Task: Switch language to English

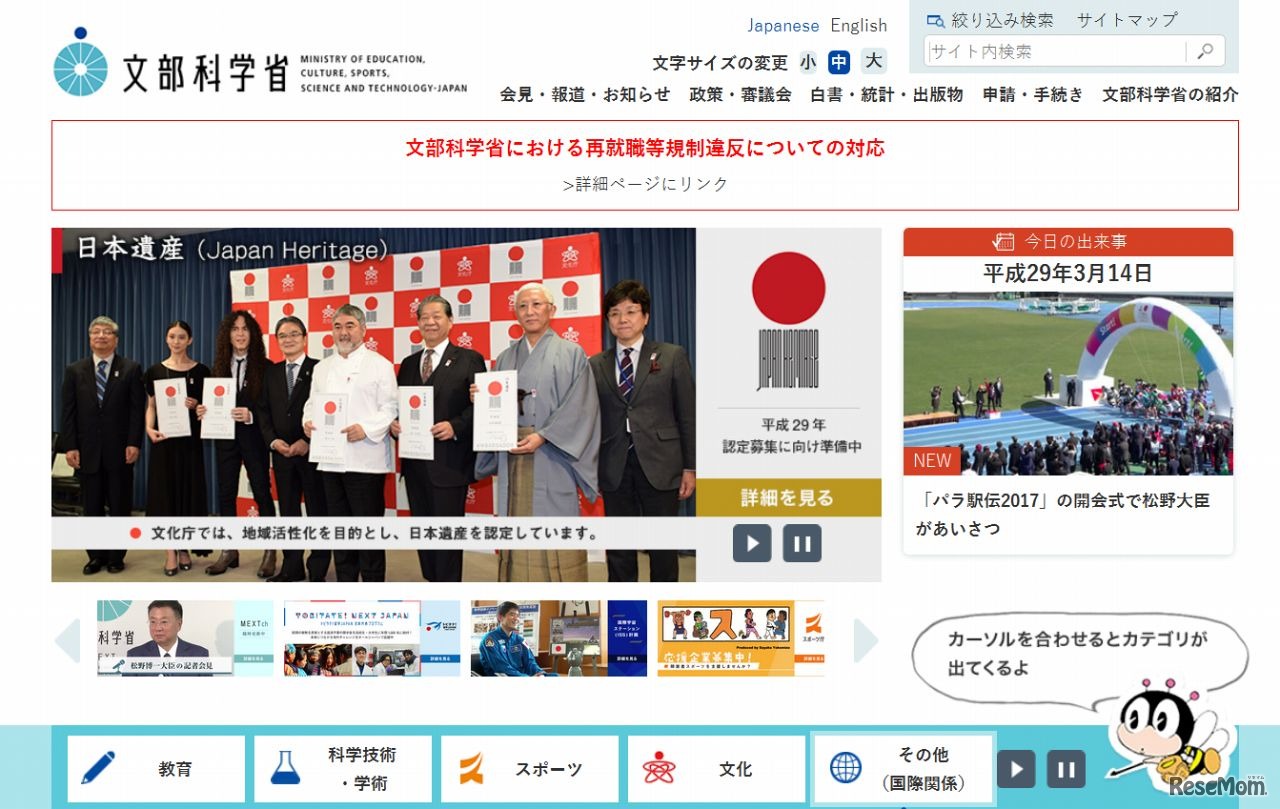Action: (x=859, y=25)
